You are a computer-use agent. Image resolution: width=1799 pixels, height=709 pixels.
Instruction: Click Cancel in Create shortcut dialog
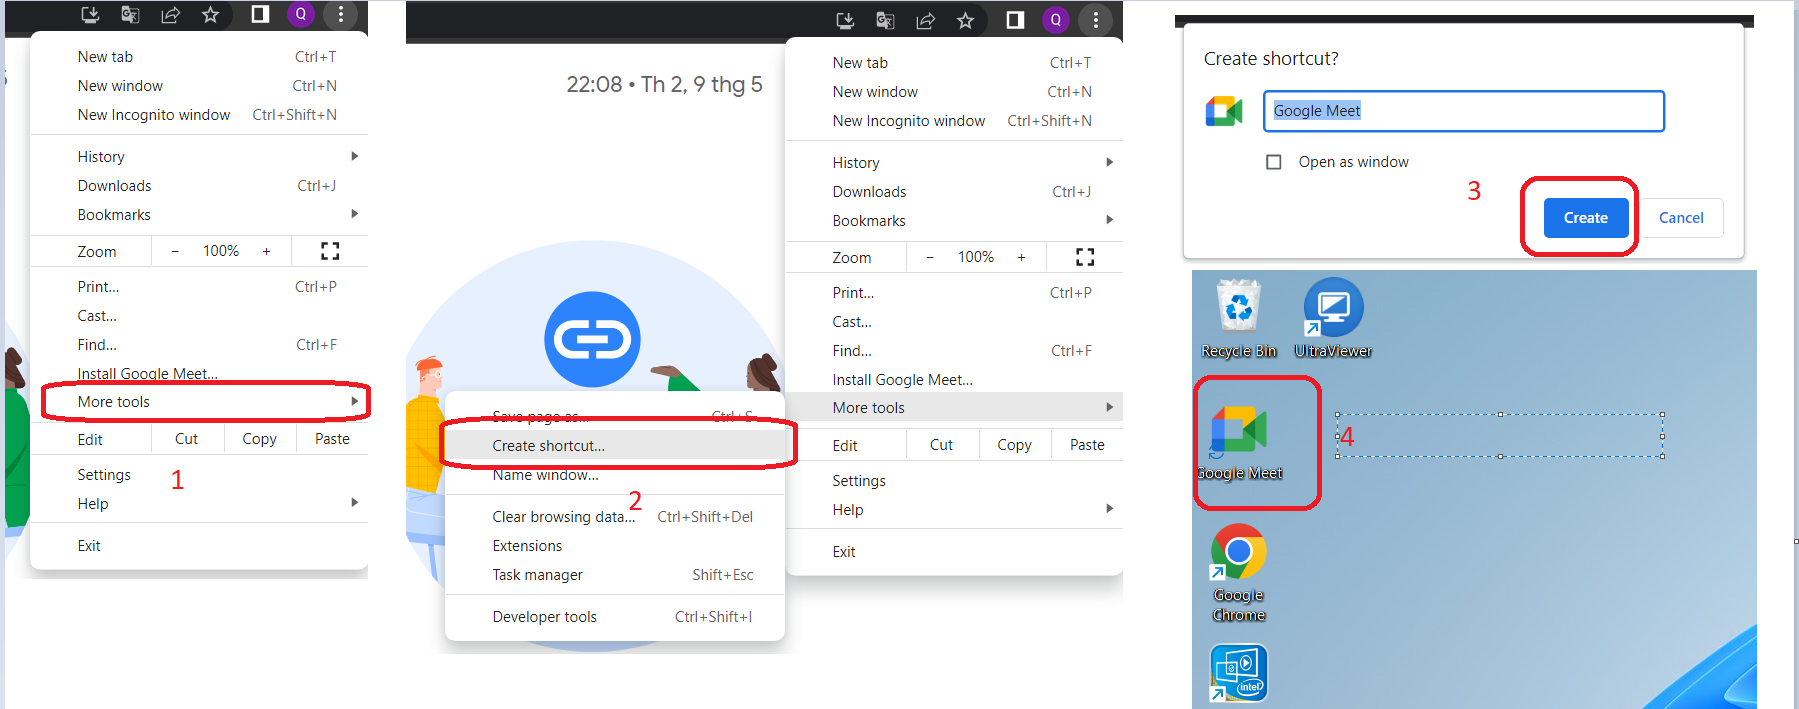[1680, 218]
